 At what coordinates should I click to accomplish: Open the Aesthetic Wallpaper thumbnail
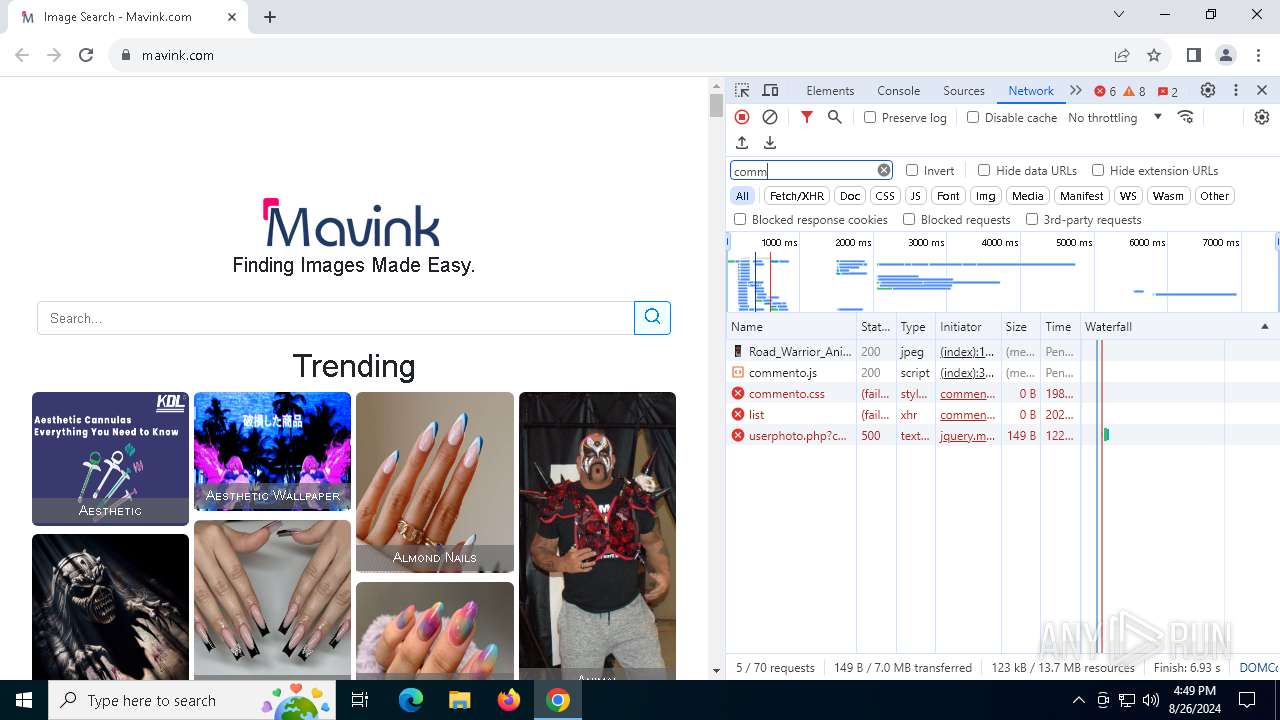(x=272, y=451)
